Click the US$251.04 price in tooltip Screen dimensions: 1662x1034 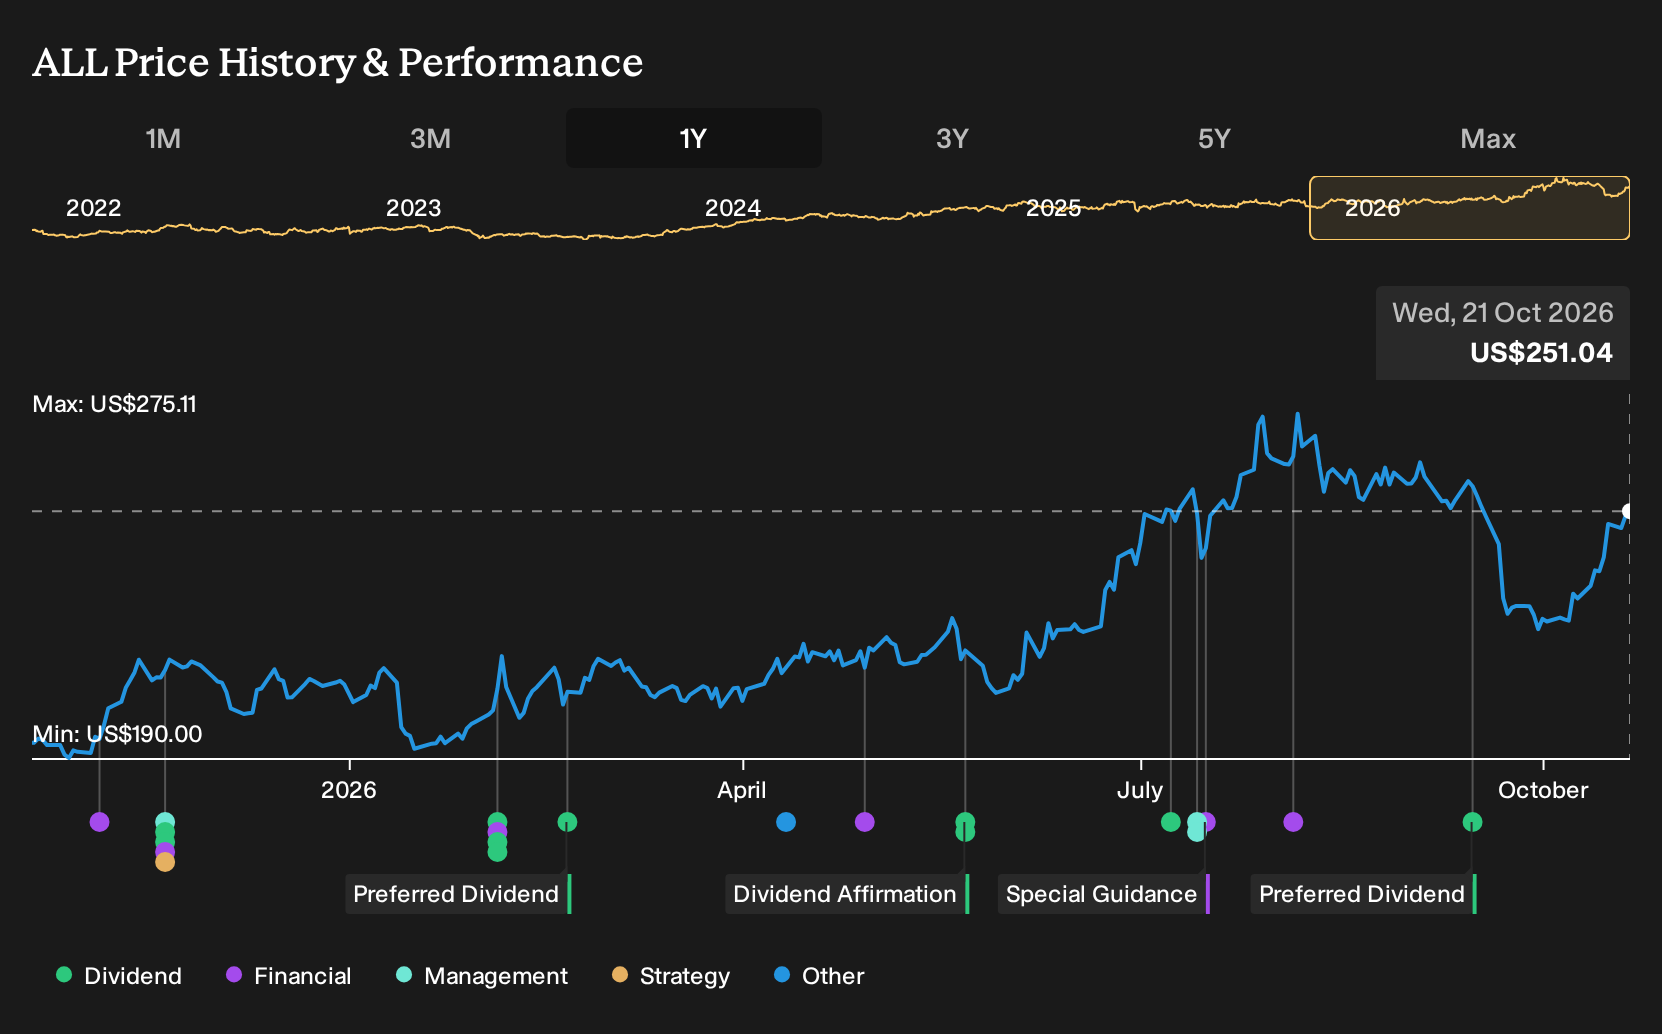point(1541,352)
